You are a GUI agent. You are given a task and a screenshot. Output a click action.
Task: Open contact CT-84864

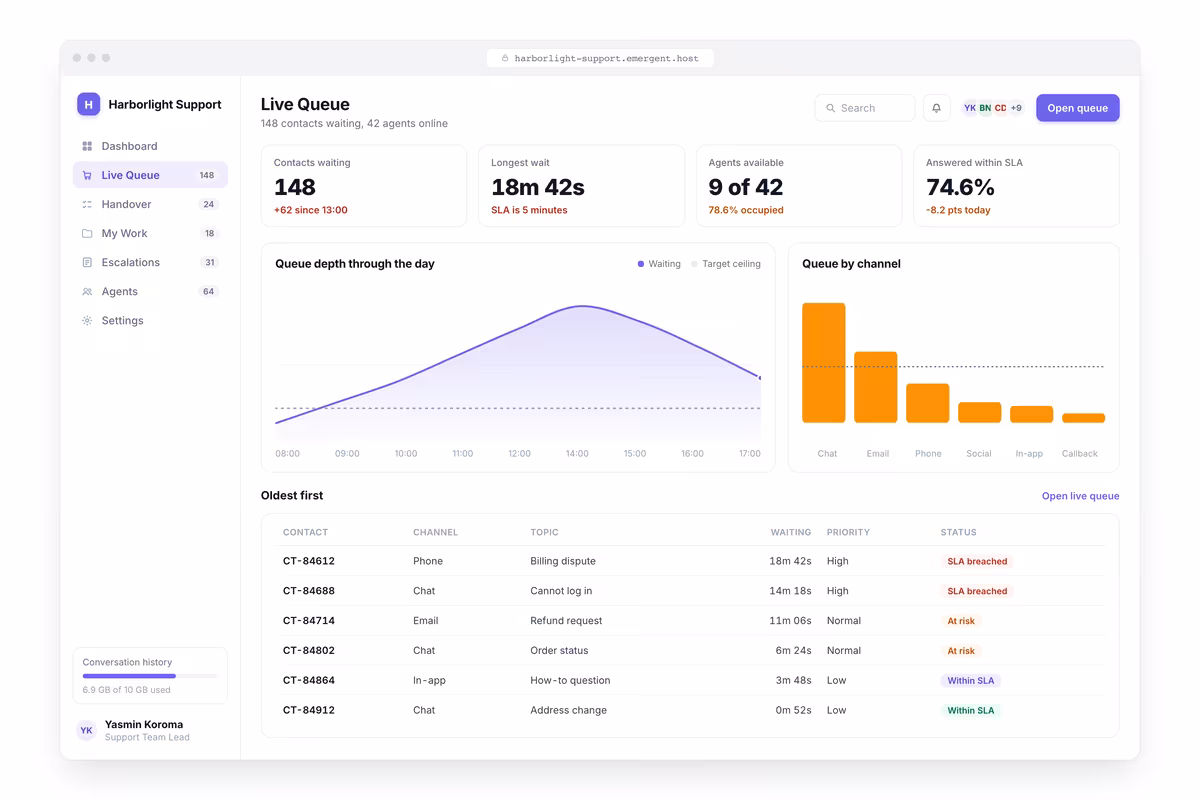(309, 680)
